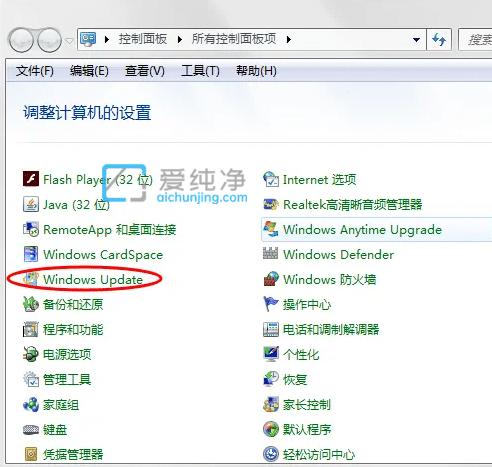This screenshot has width=492, height=467.
Task: Open 操作中心 link
Action: pos(307,304)
